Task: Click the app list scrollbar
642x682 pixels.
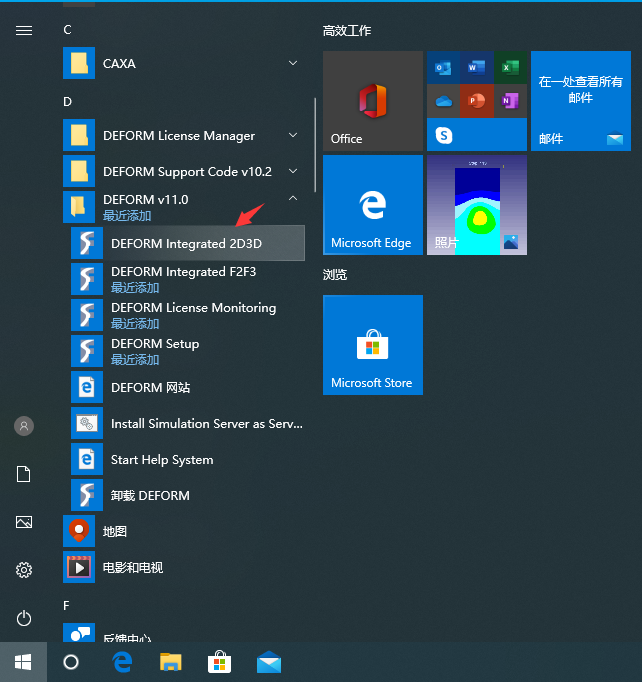Action: pos(315,145)
